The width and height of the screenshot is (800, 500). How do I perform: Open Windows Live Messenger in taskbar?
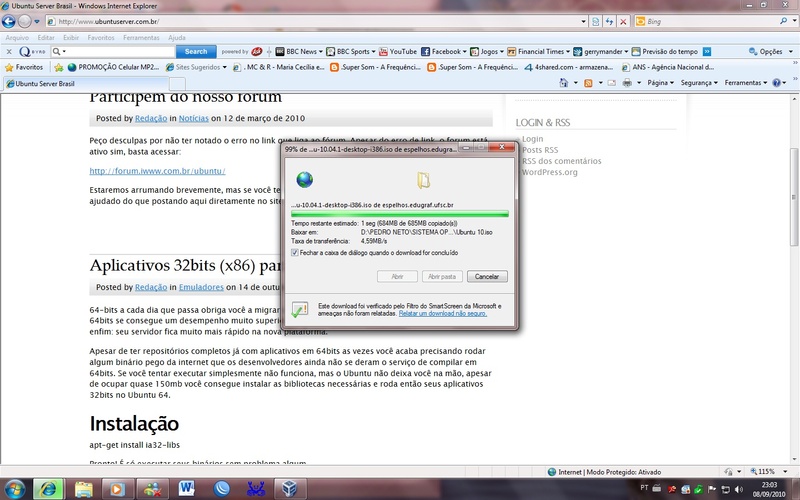tap(152, 489)
